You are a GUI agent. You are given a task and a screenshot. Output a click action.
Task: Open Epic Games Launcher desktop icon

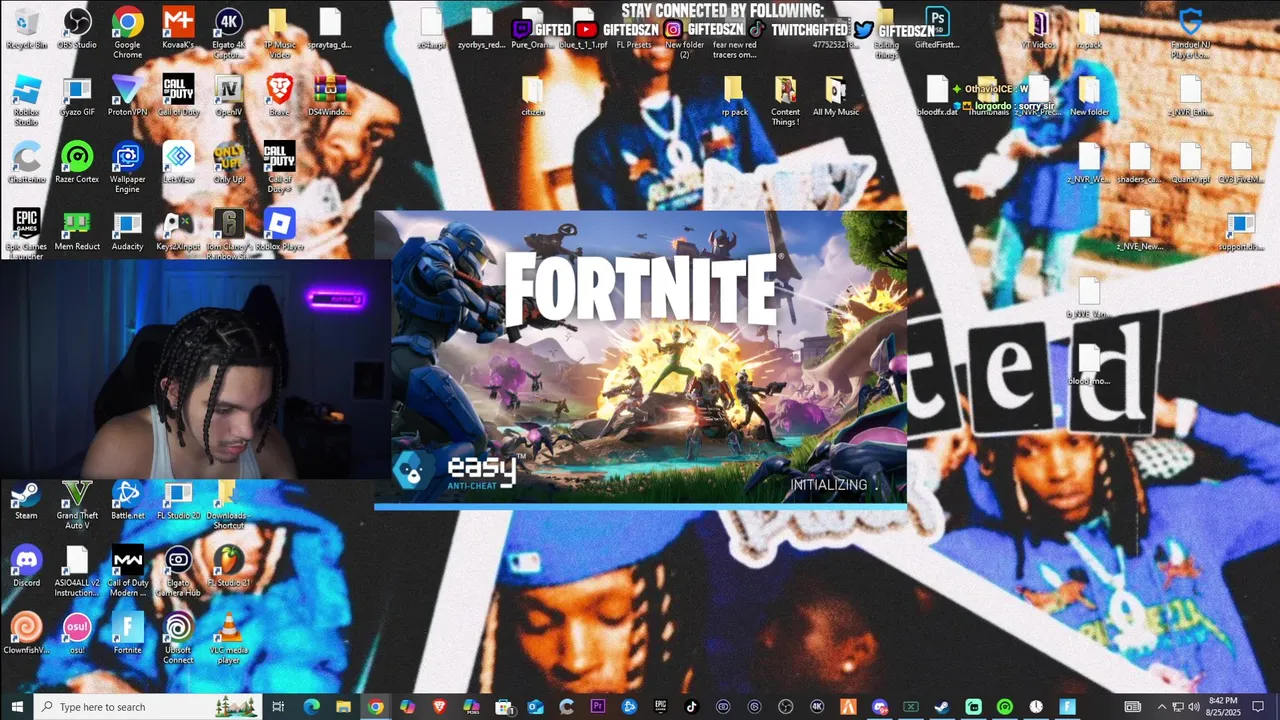pos(26,234)
